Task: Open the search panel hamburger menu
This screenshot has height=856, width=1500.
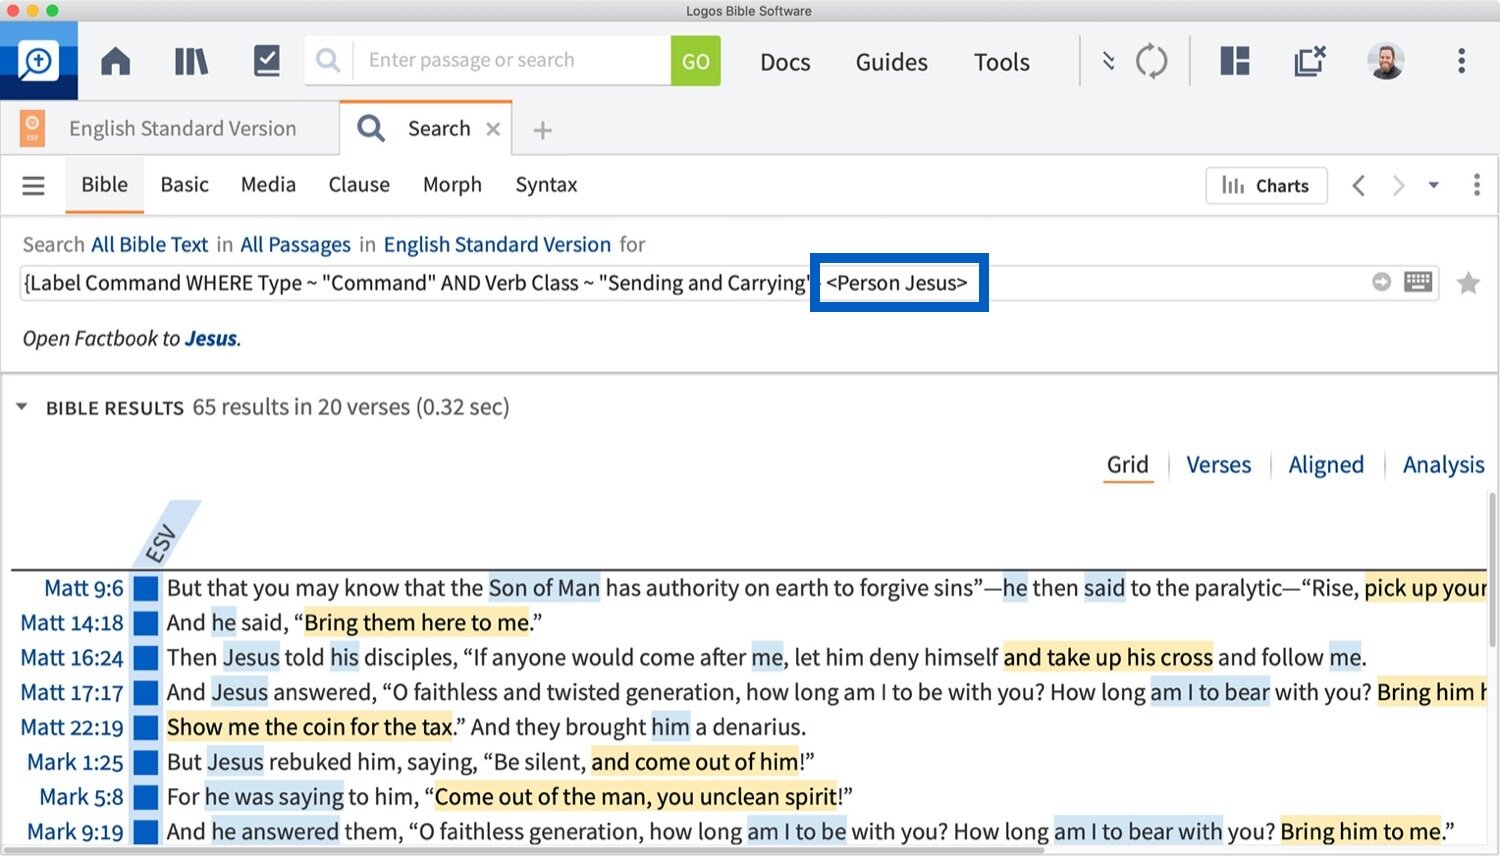Action: [34, 186]
